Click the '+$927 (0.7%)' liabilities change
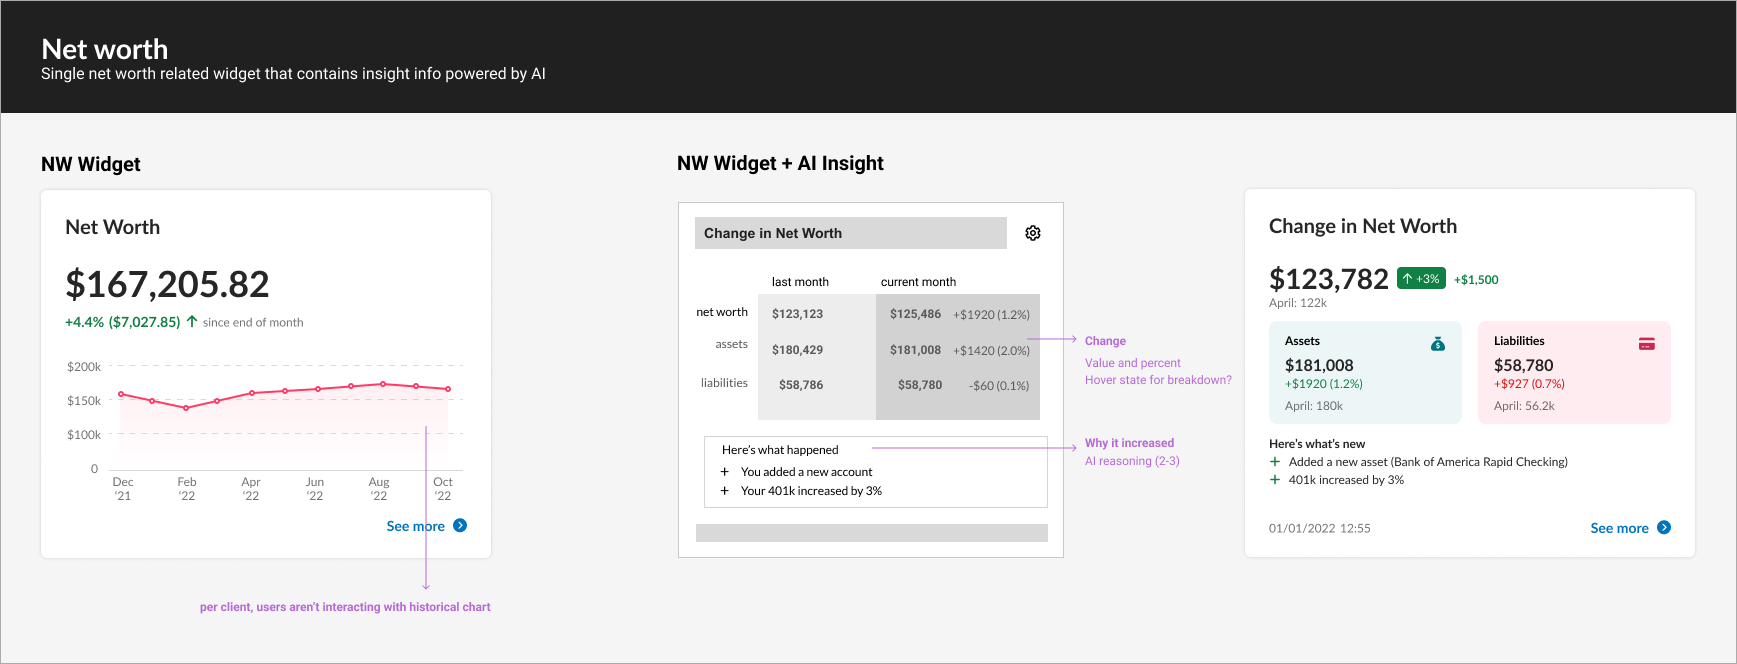1737x664 pixels. 1529,384
